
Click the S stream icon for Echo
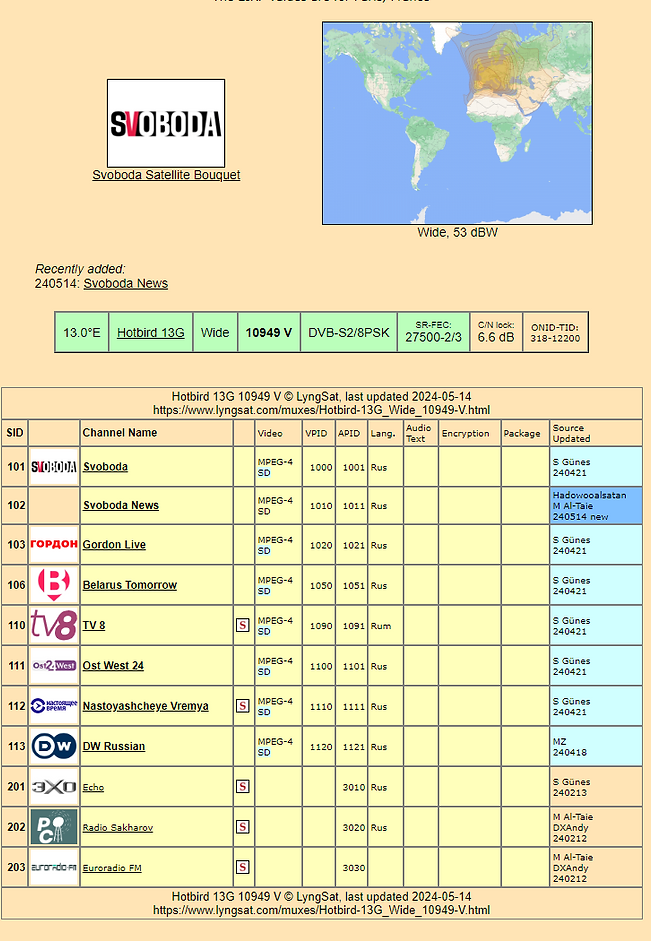coord(242,786)
